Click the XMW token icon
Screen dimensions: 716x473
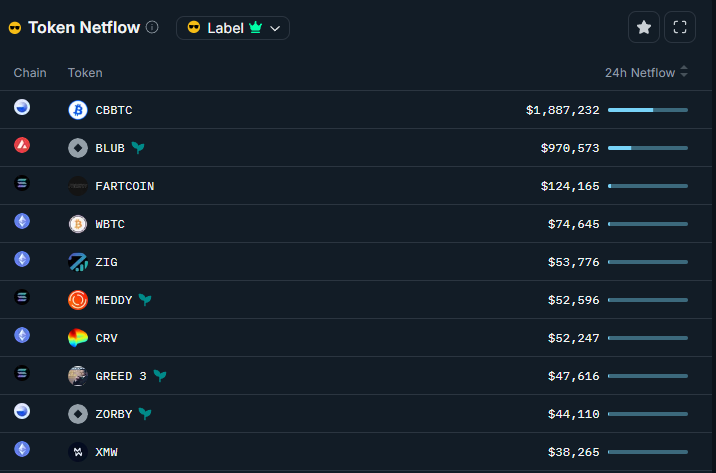tap(78, 452)
